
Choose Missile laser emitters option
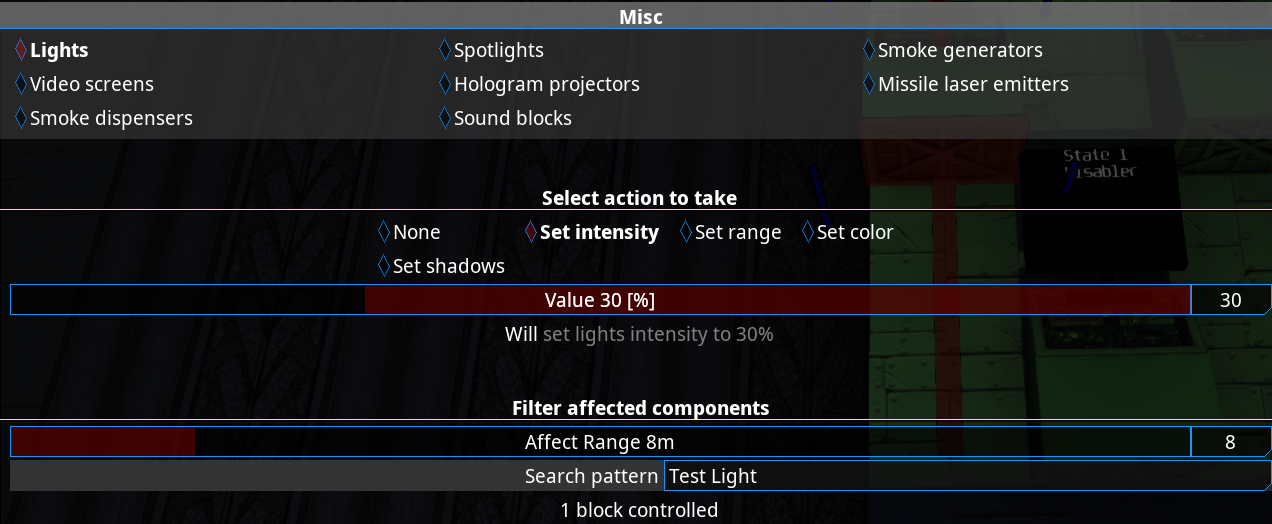(x=965, y=84)
